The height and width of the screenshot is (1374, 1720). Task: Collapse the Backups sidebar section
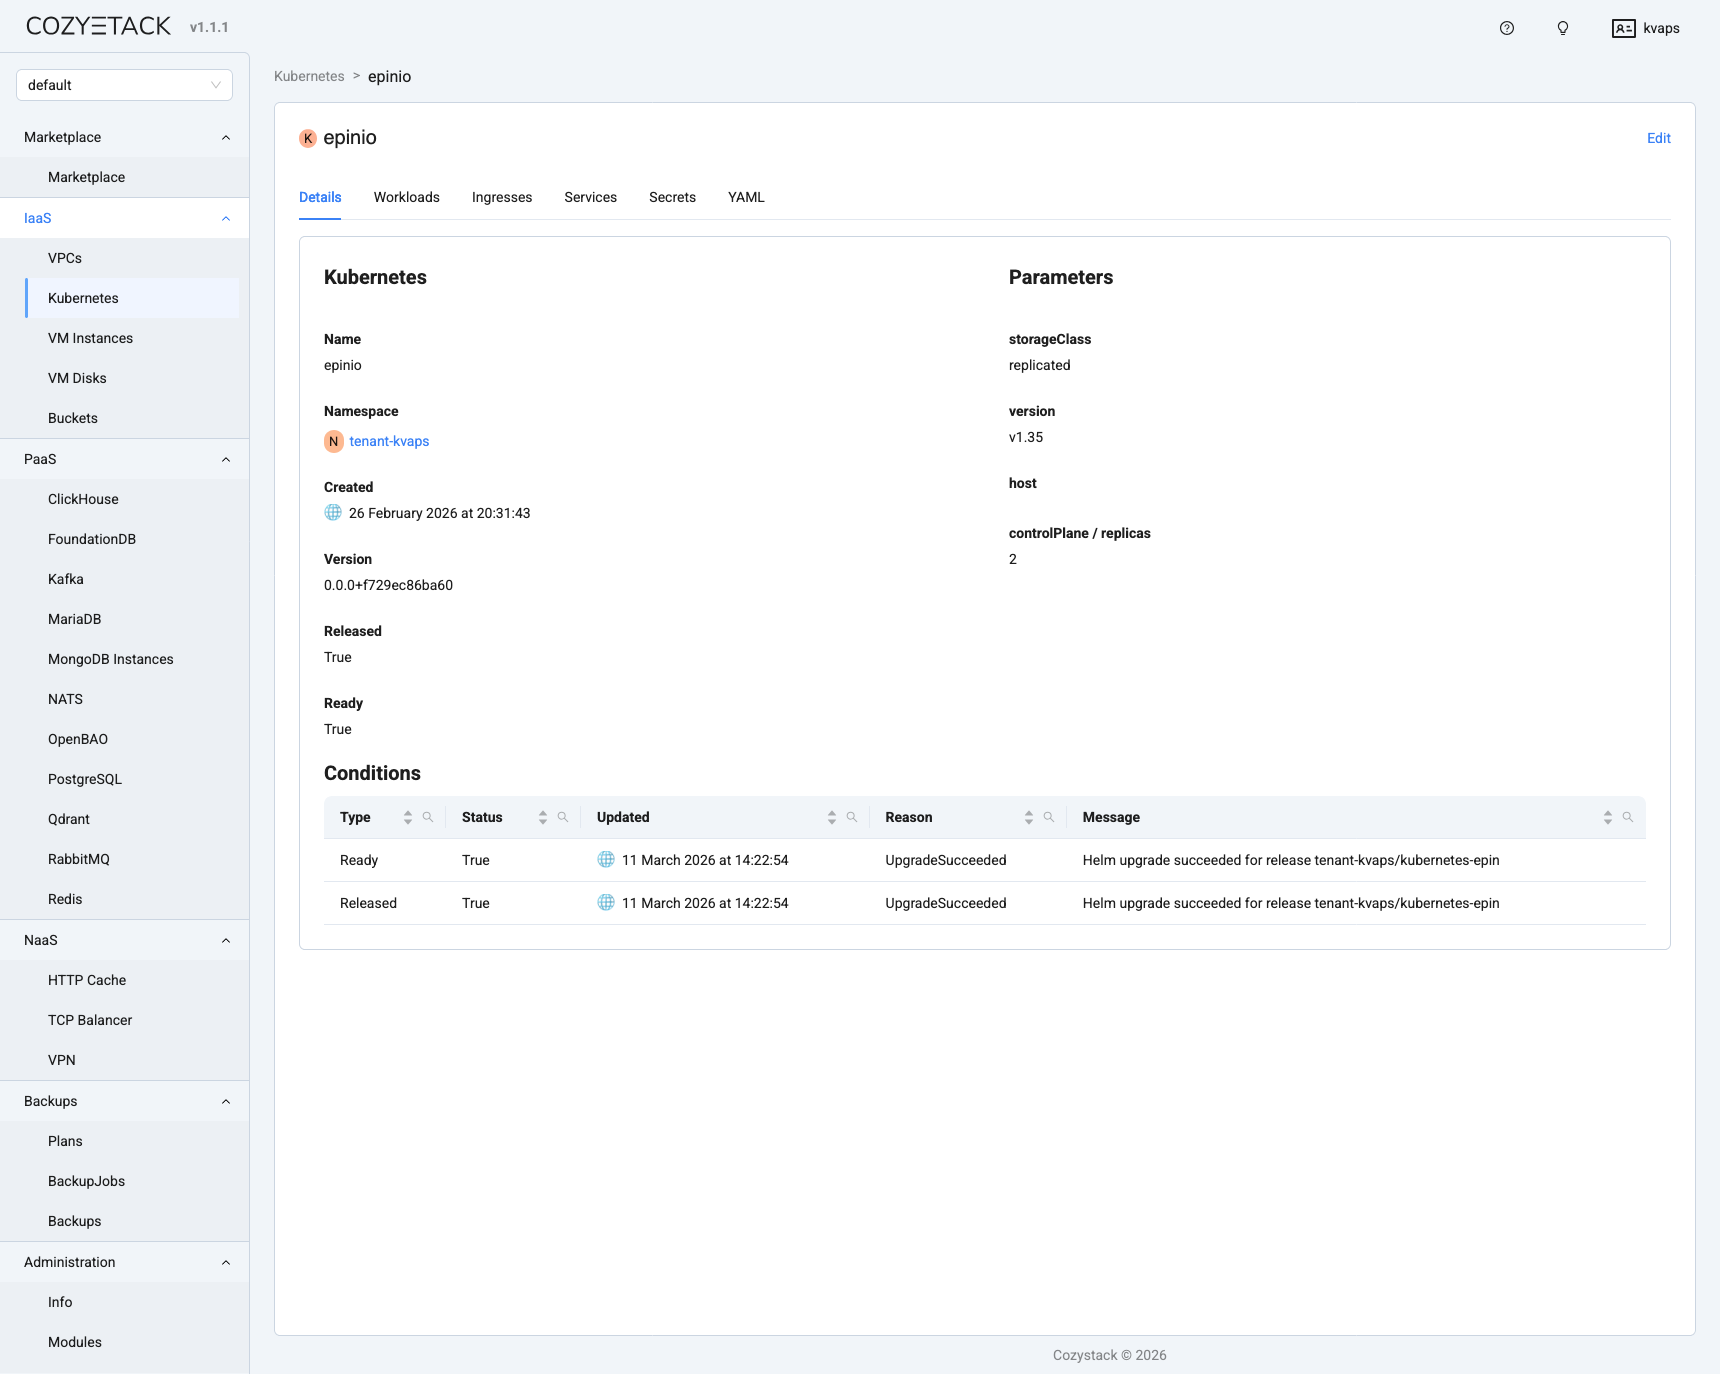coord(225,1101)
